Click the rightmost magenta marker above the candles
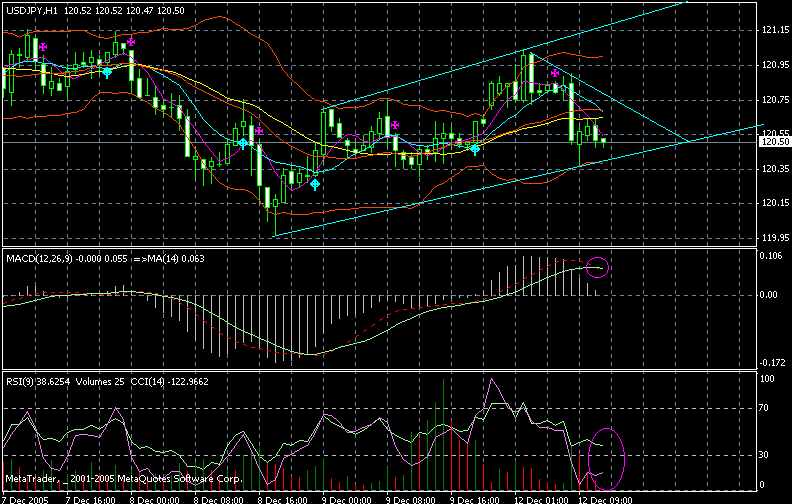 point(555,74)
